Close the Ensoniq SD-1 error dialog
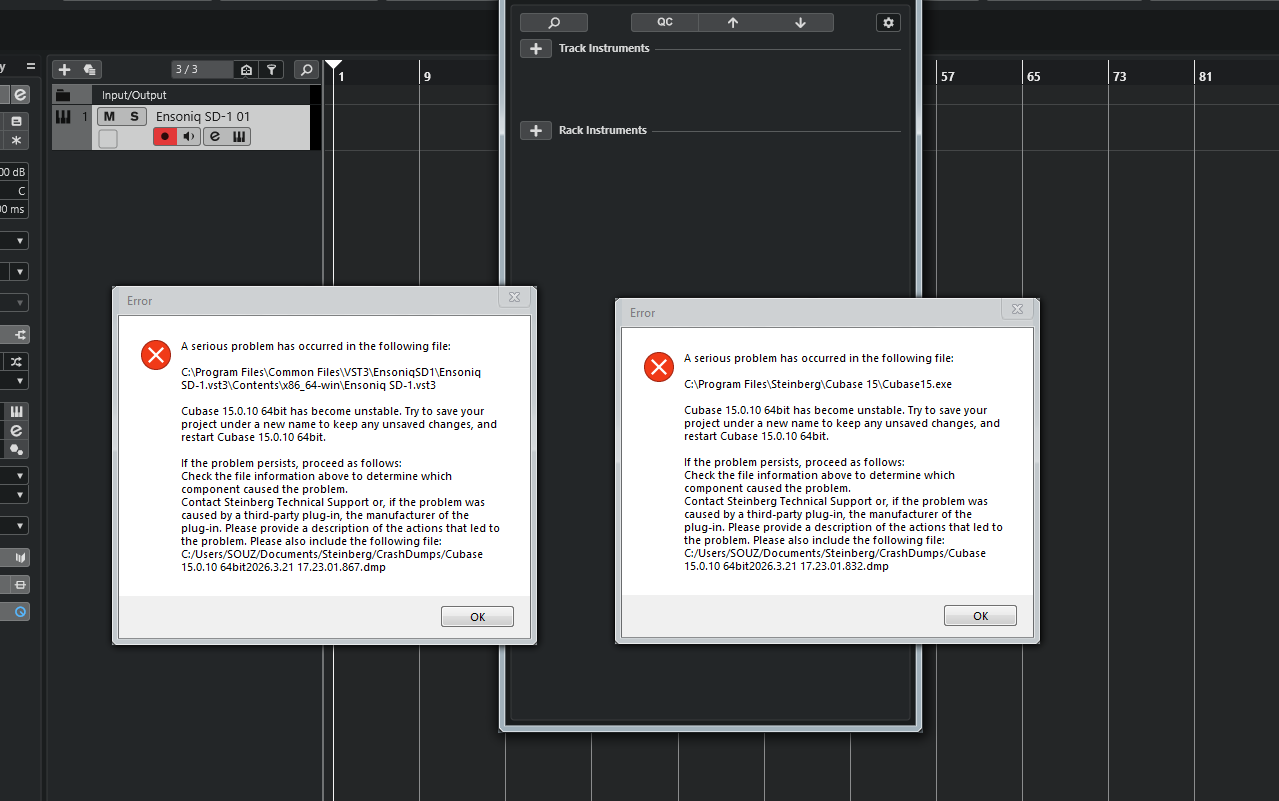Viewport: 1279px width, 801px height. coord(514,297)
